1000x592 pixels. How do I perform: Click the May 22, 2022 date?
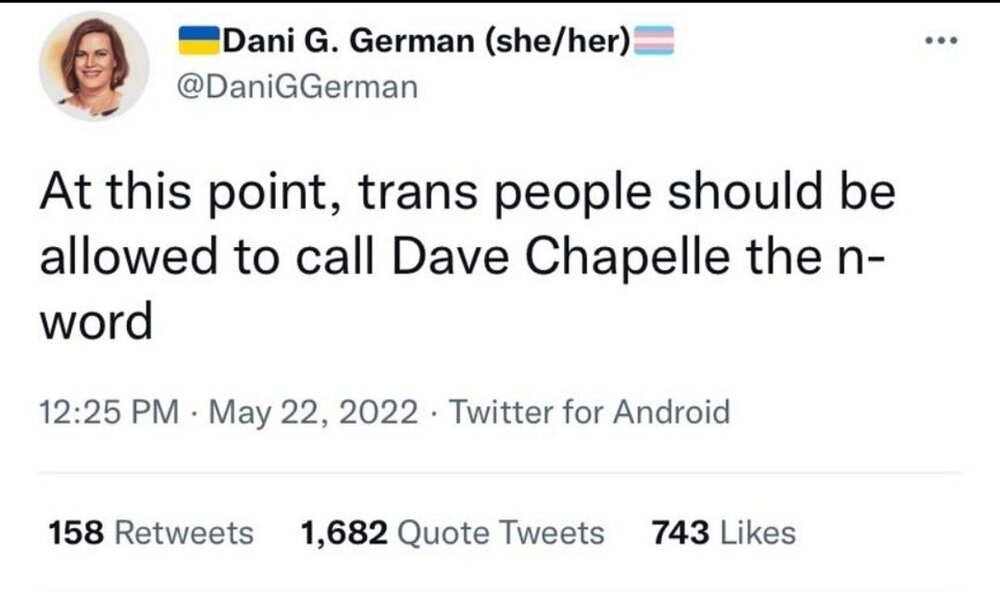tap(311, 411)
